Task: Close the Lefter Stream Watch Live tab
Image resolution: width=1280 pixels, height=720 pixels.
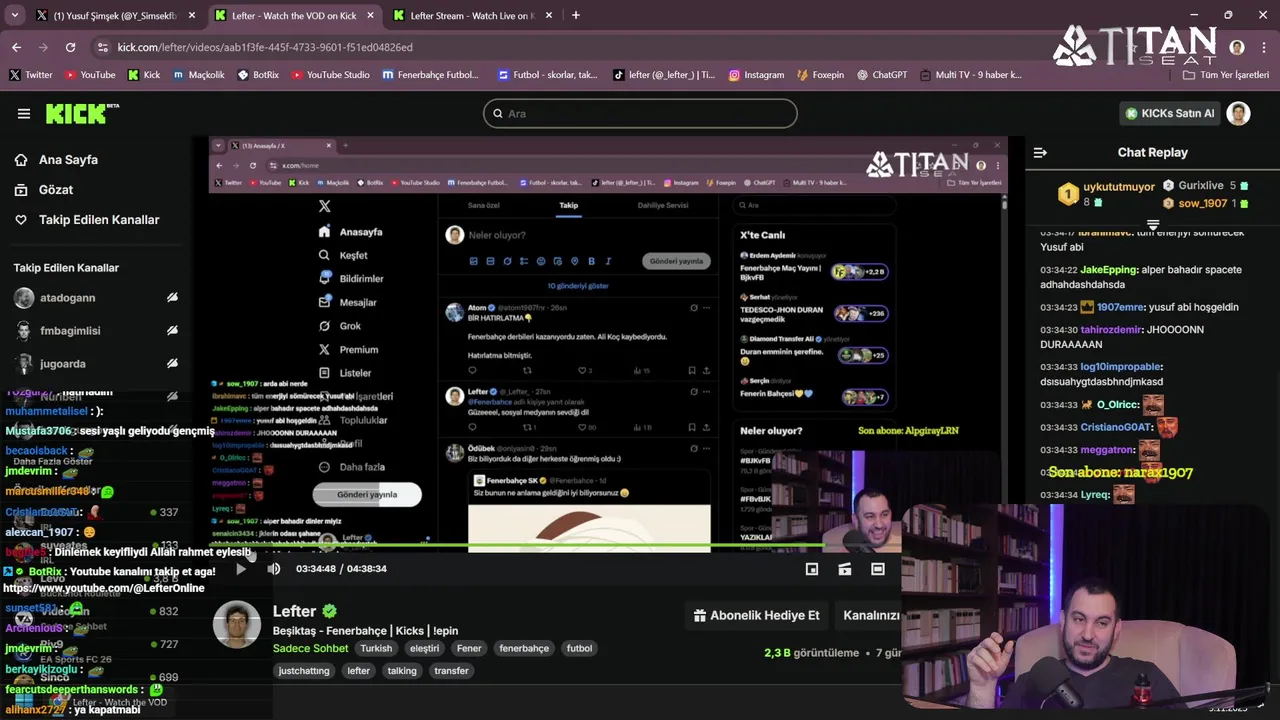Action: pos(549,16)
